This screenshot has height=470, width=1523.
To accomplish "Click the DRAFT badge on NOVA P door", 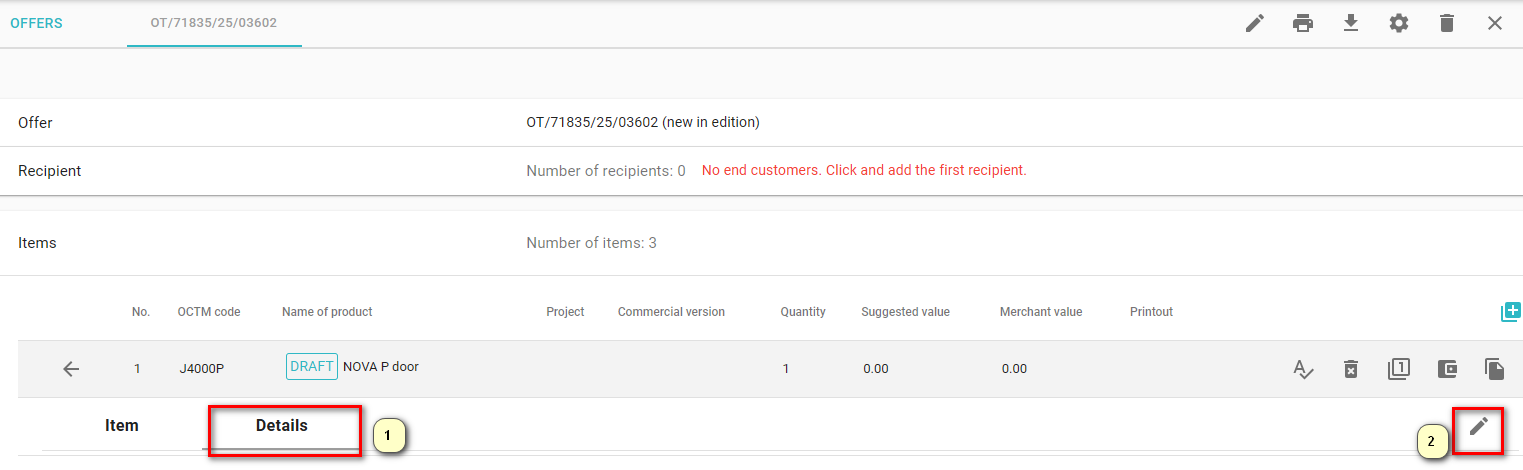I will tap(311, 367).
